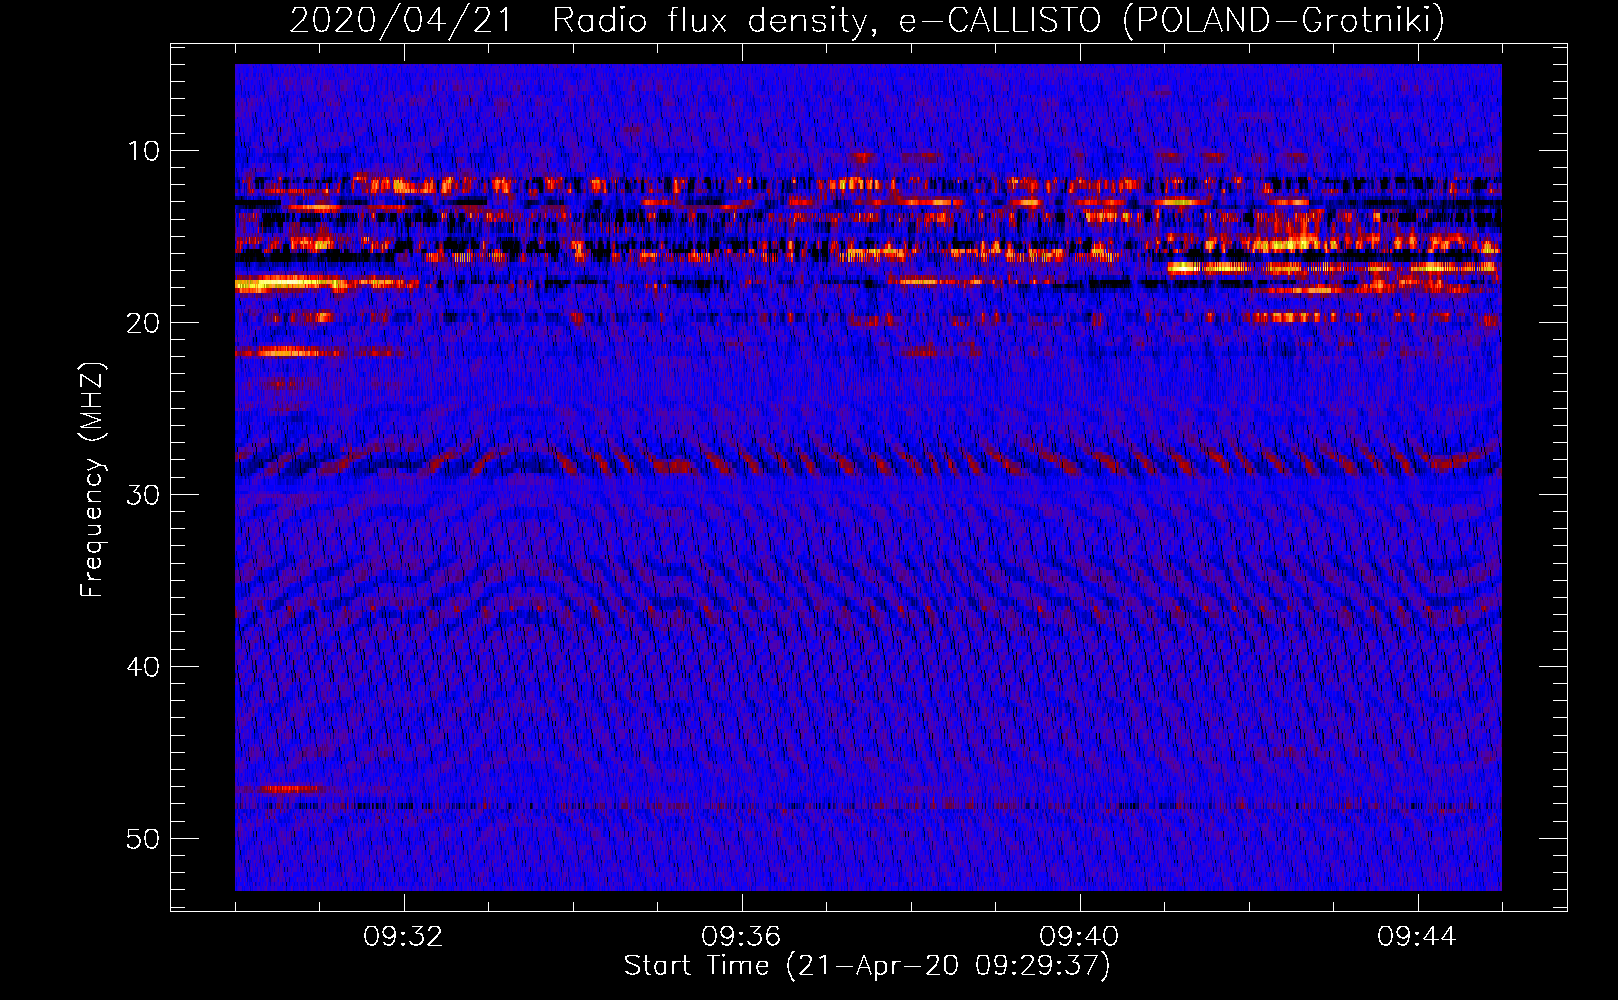The image size is (1618, 1000).
Task: Click the 'Start Time (21-Apr-20 09:29:37)' label
Action: 867,966
